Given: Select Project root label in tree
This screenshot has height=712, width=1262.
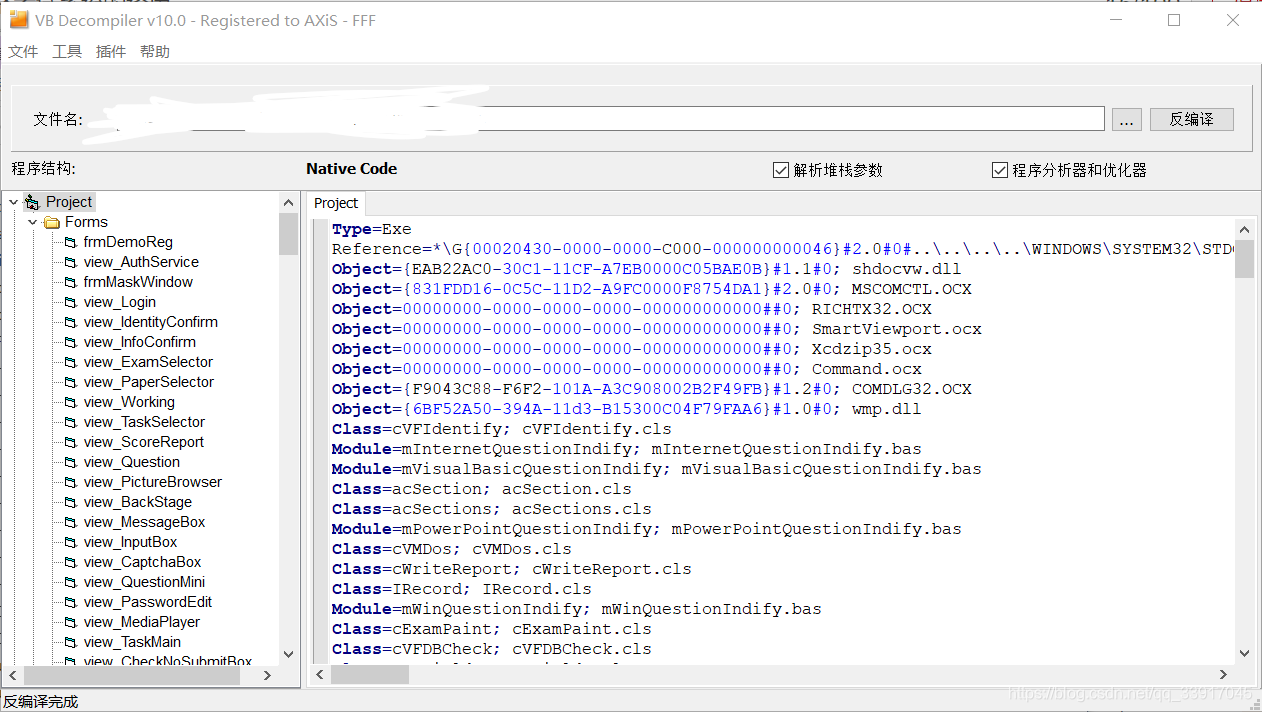Looking at the screenshot, I should tap(69, 202).
